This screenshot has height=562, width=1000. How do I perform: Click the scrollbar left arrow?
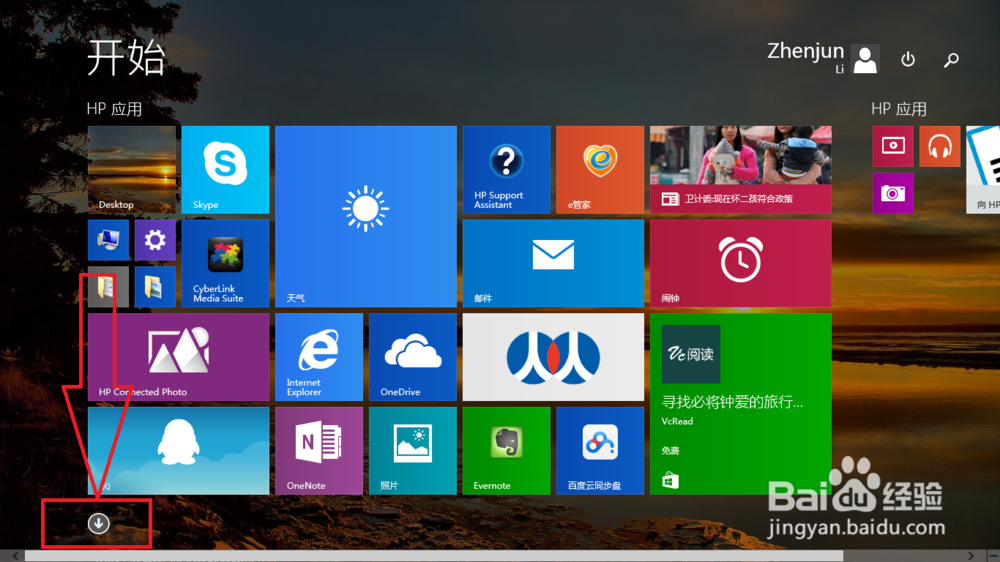pyautogui.click(x=15, y=556)
